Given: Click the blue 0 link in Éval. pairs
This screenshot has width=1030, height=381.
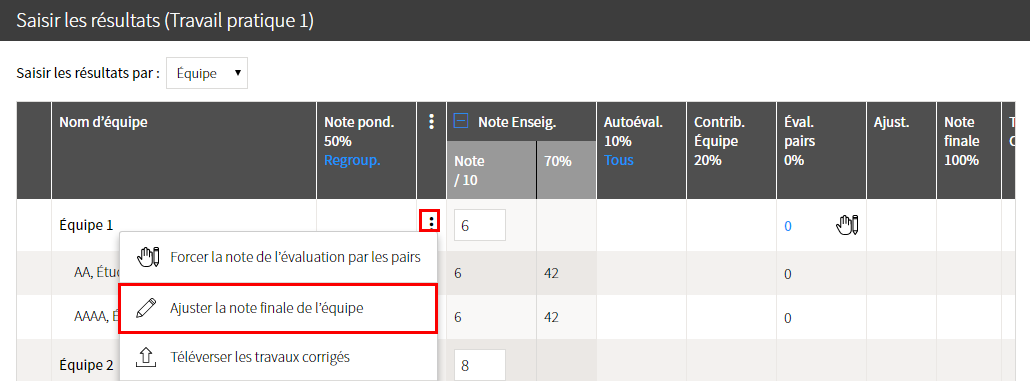Looking at the screenshot, I should (x=788, y=226).
